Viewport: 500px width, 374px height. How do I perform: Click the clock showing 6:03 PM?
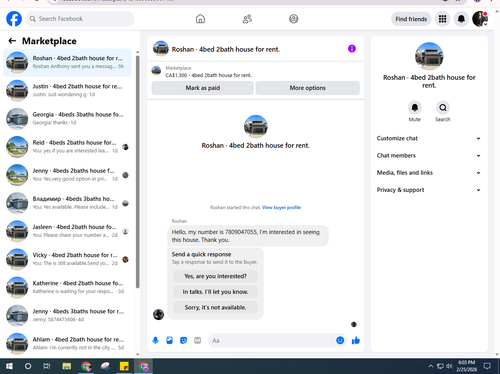pyautogui.click(x=467, y=366)
